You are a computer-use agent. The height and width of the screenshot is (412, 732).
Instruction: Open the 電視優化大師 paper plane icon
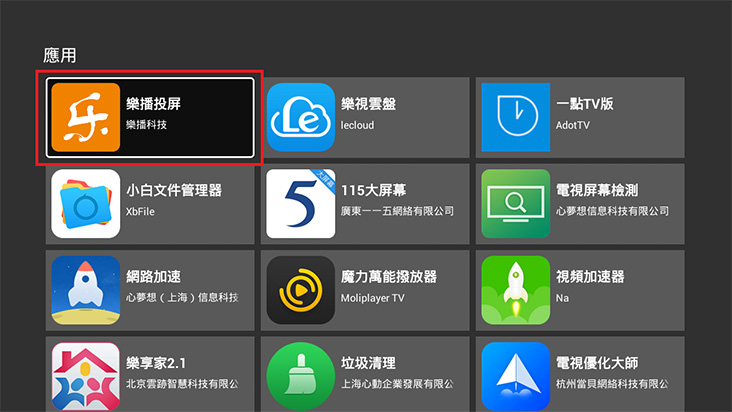[515, 376]
